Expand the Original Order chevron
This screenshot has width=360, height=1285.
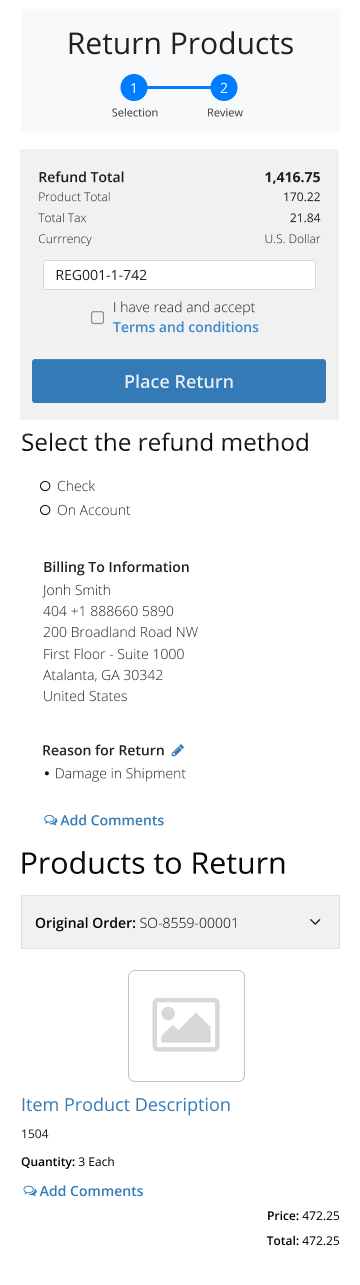tap(315, 922)
